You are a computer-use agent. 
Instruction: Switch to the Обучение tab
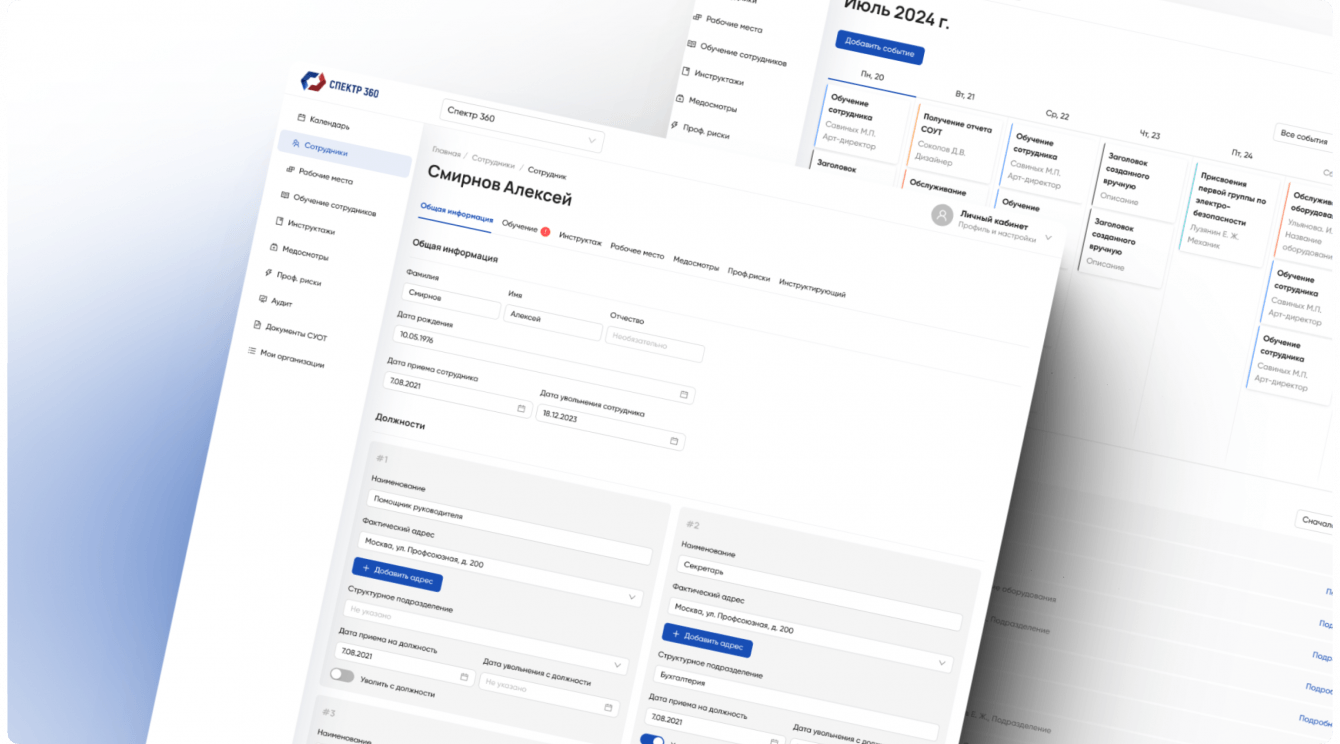[521, 226]
